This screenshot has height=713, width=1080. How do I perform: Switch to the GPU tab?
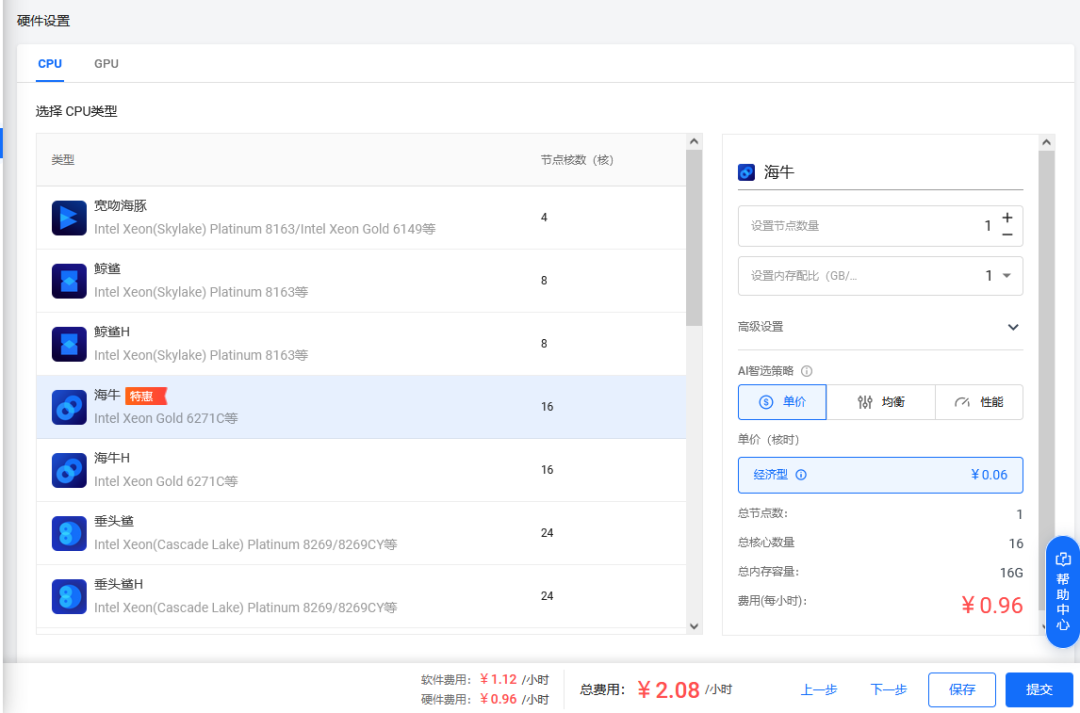pyautogui.click(x=106, y=63)
